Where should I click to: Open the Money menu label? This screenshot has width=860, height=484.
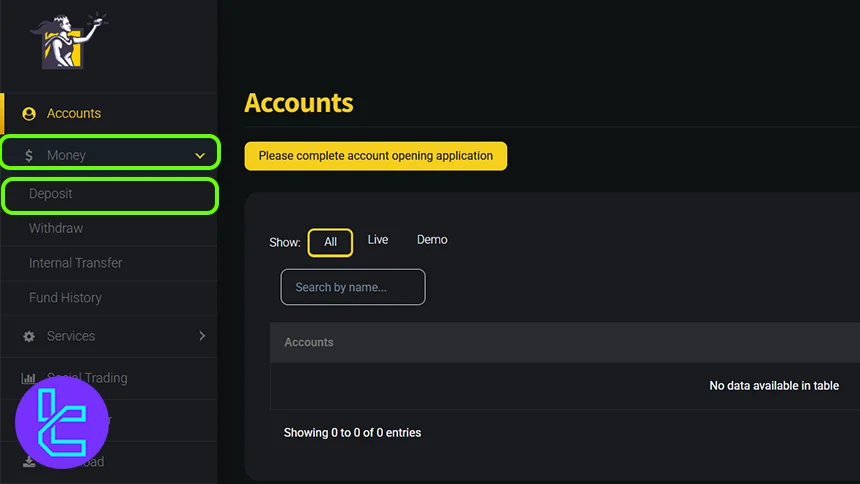pos(66,155)
